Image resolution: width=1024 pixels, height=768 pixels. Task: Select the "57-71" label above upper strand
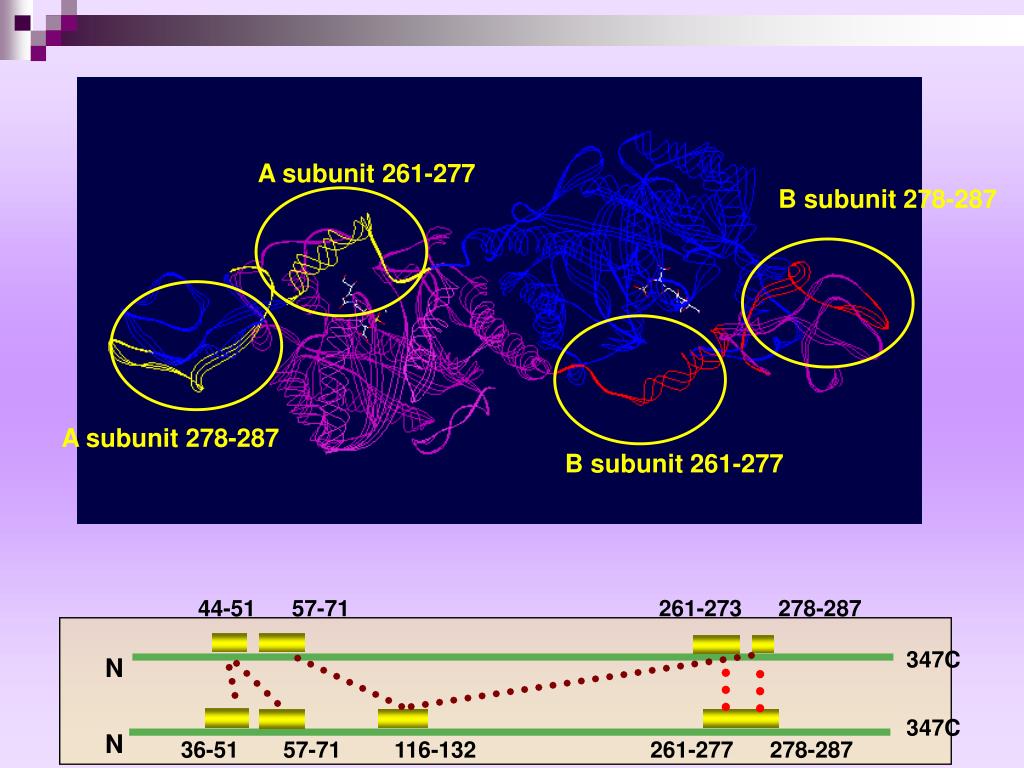(x=320, y=609)
